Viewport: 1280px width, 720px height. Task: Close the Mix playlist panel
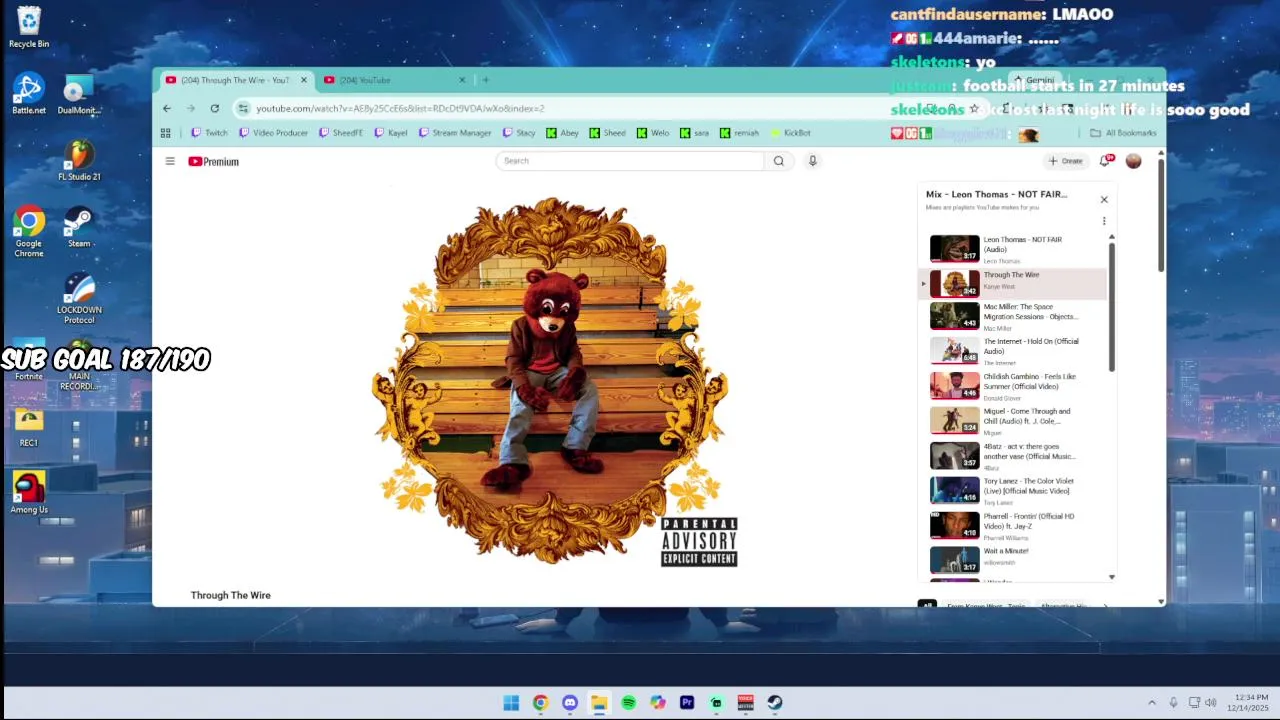pos(1104,200)
